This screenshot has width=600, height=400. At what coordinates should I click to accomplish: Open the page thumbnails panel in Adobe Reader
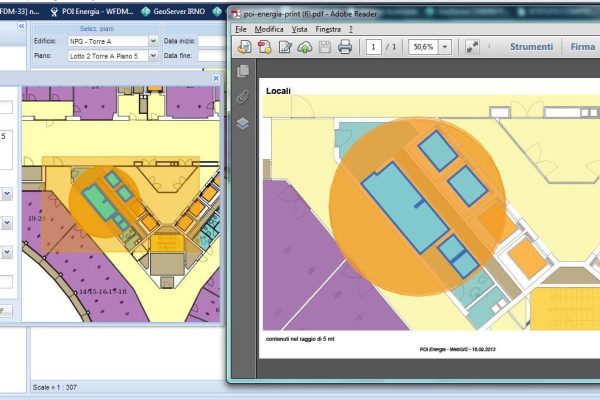pos(243,71)
